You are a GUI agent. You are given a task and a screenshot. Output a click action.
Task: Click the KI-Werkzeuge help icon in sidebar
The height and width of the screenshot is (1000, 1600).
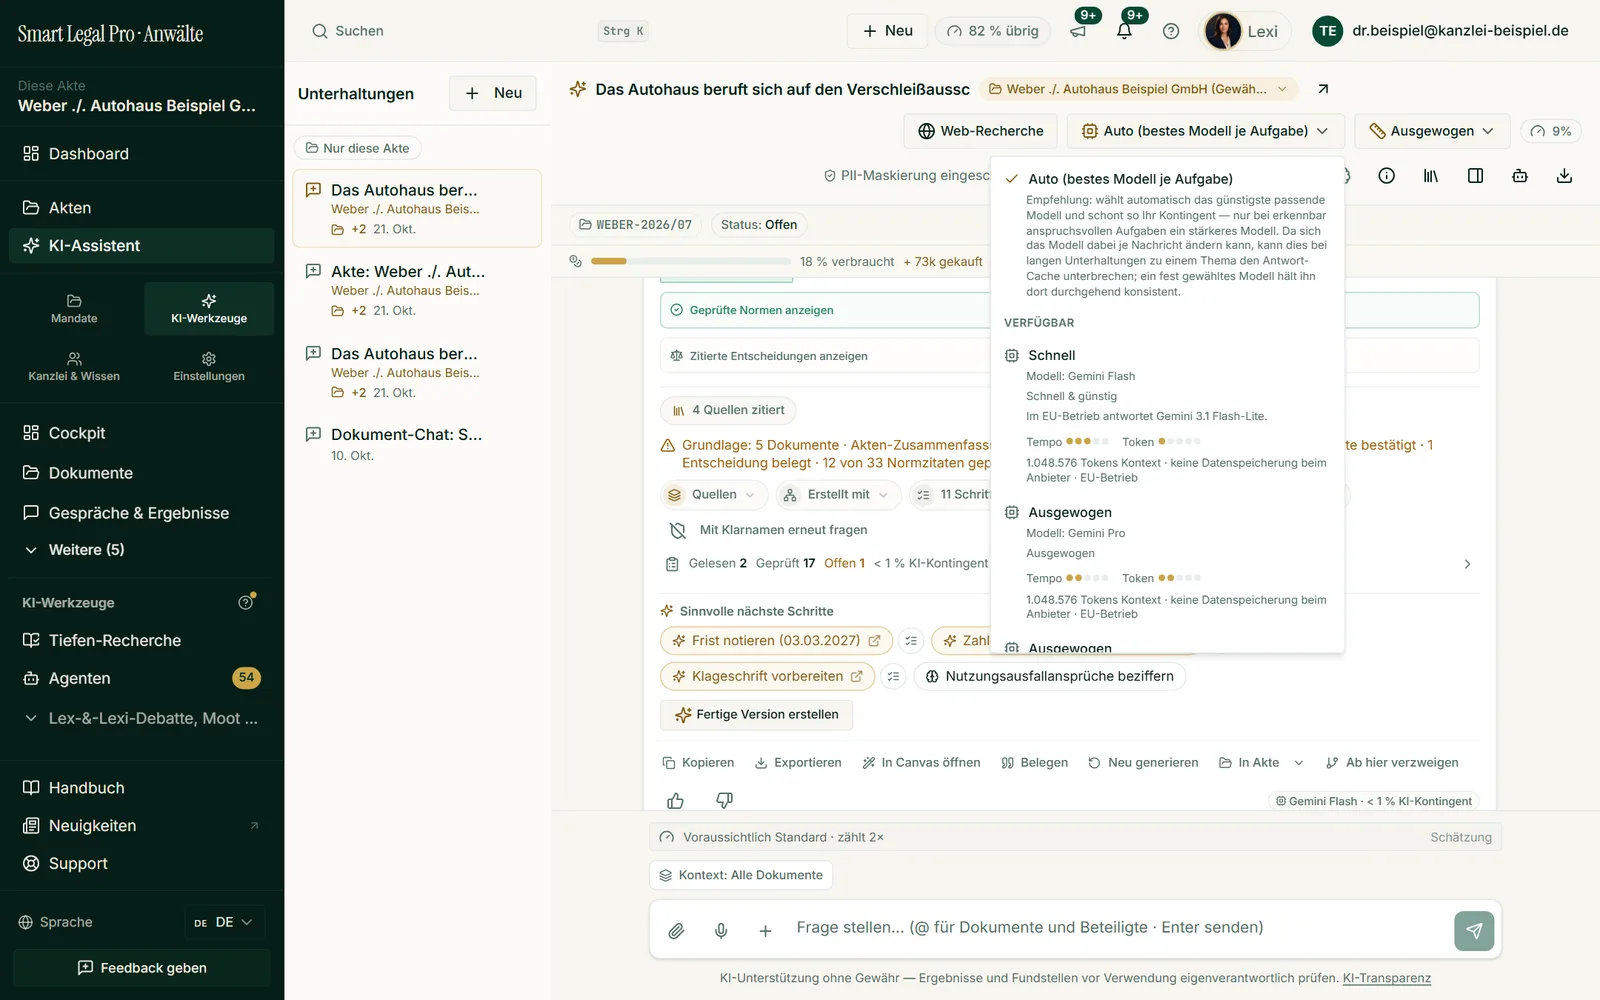coord(246,602)
